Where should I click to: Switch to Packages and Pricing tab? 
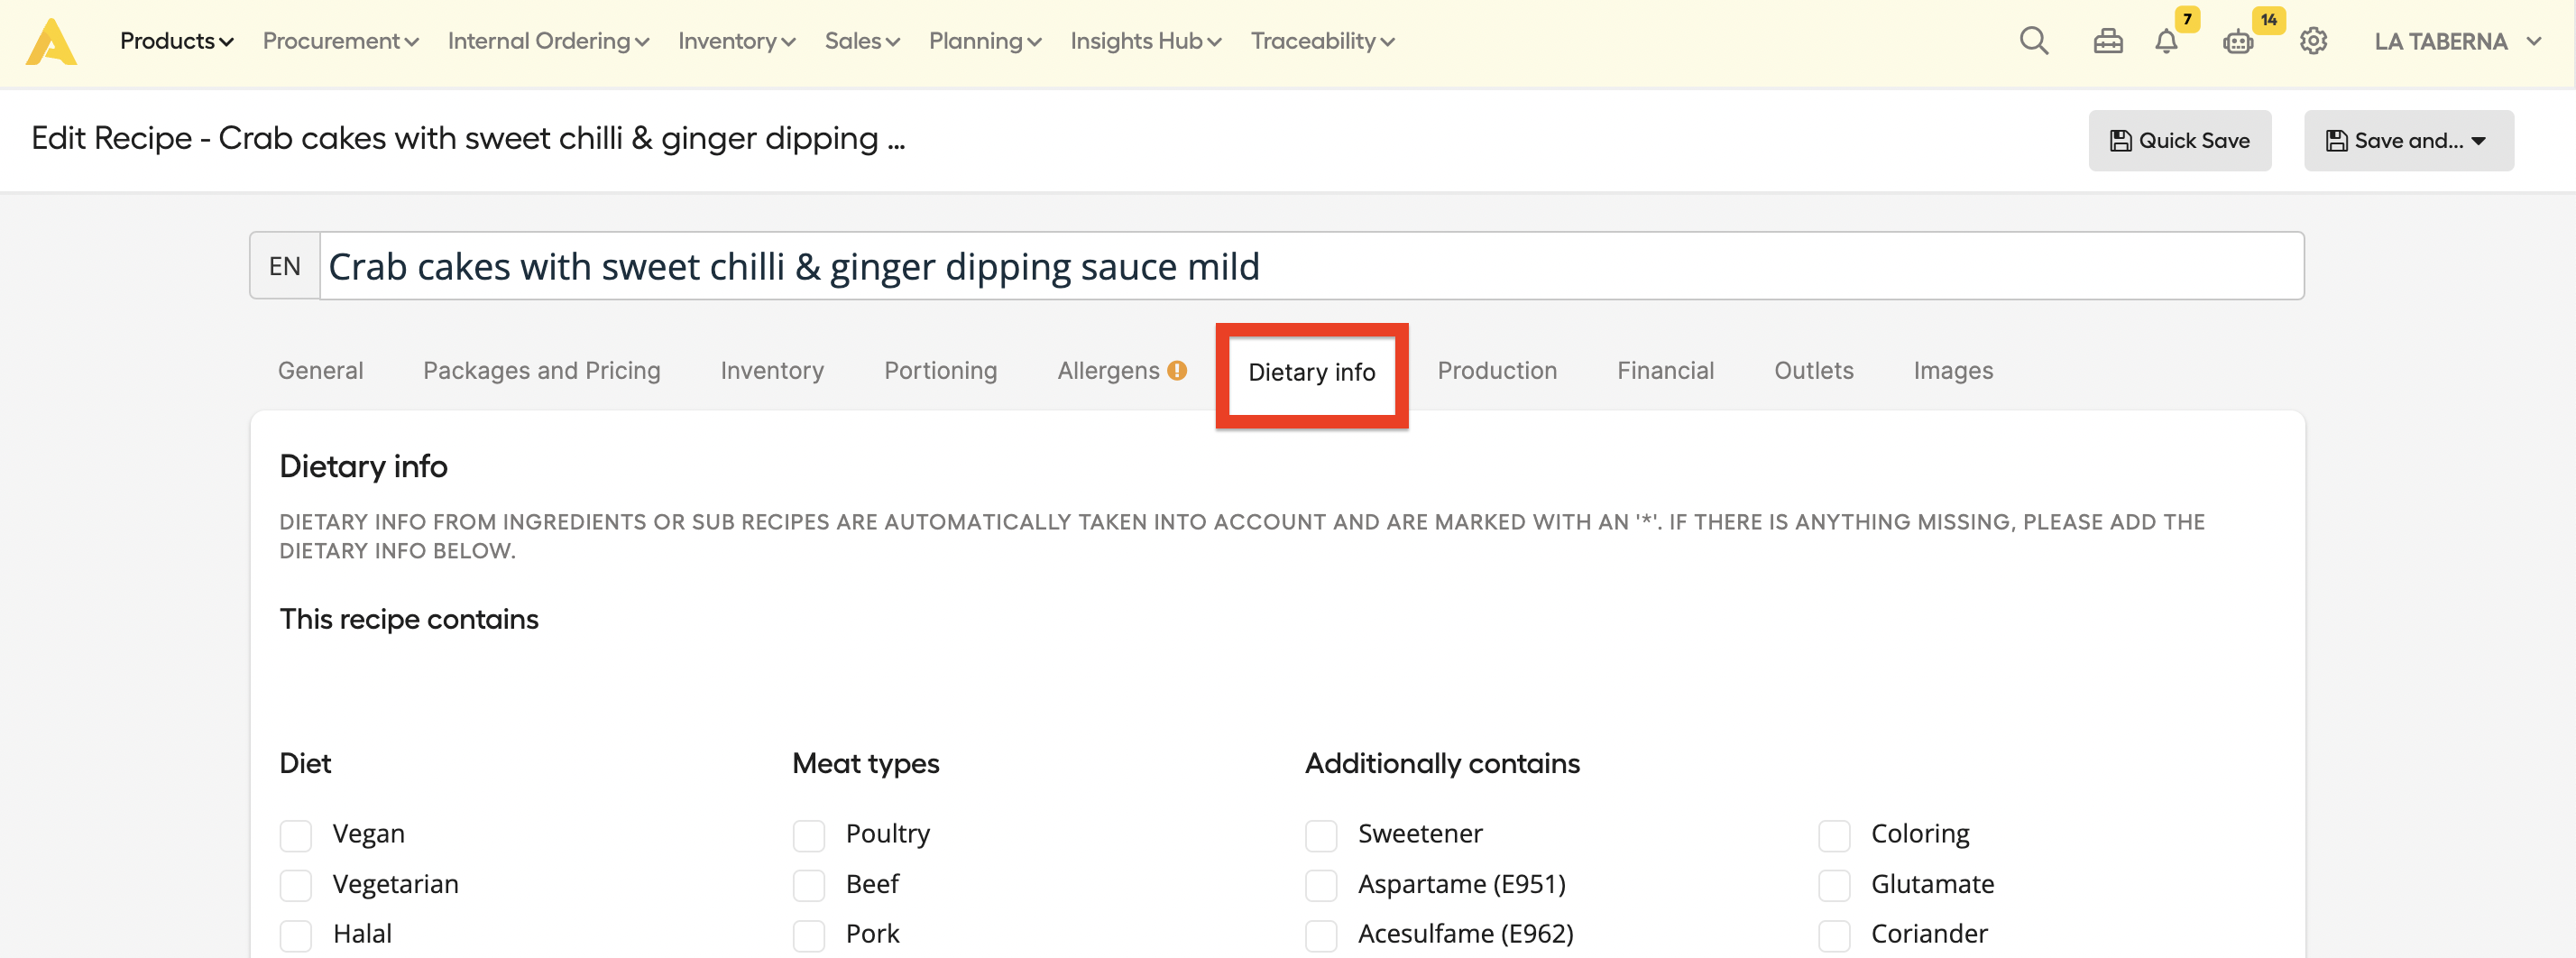click(x=541, y=370)
